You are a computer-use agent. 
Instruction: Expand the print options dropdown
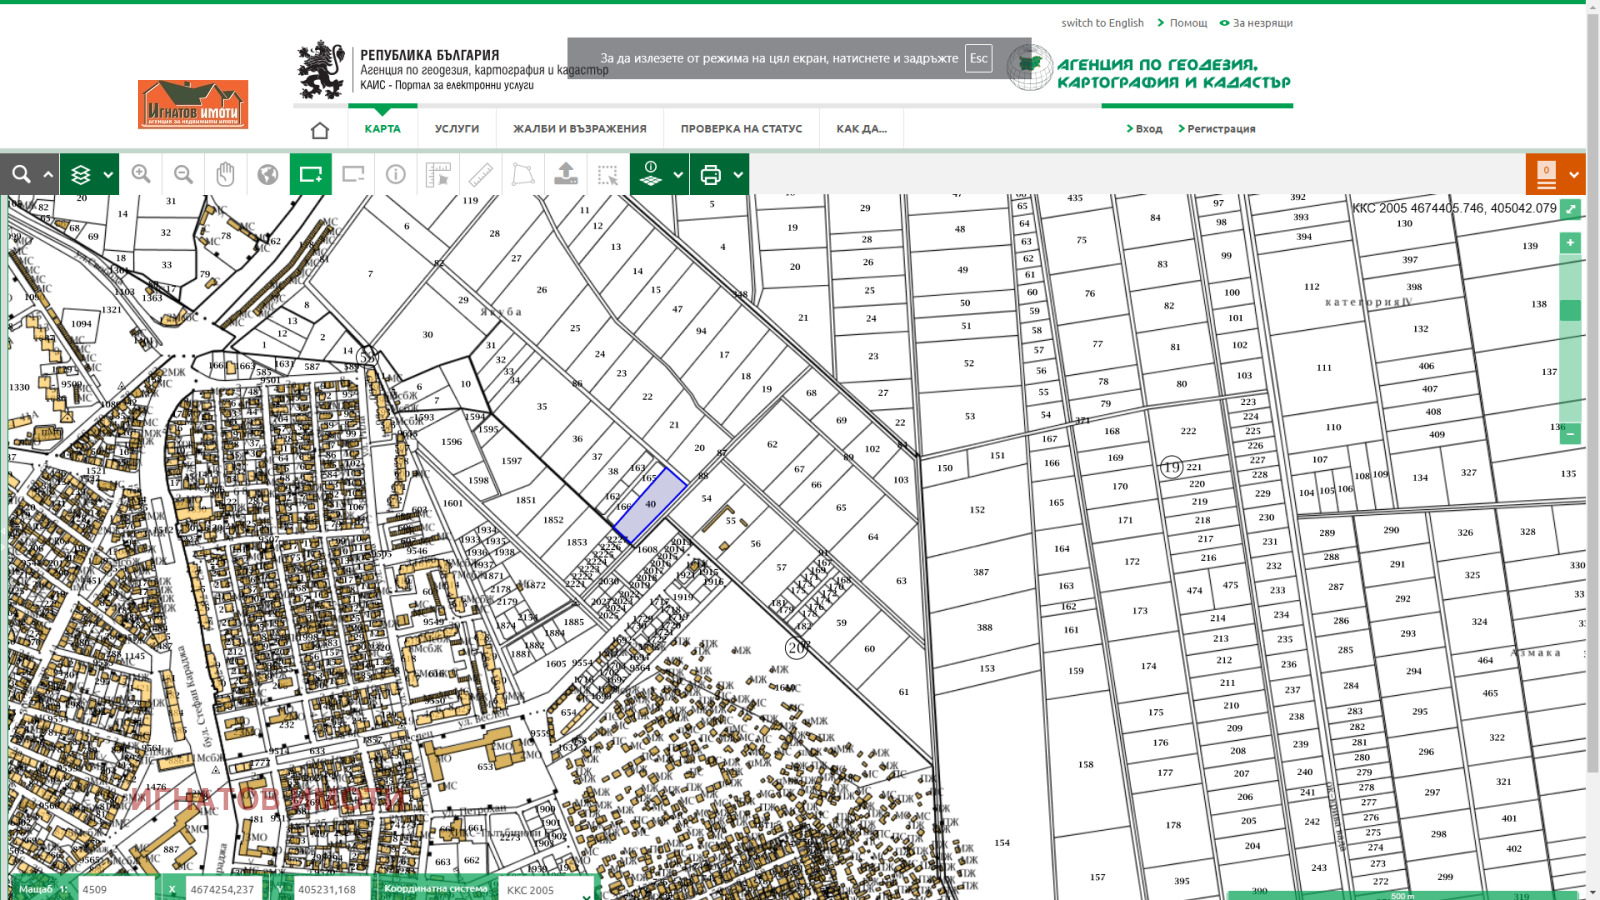pyautogui.click(x=738, y=175)
